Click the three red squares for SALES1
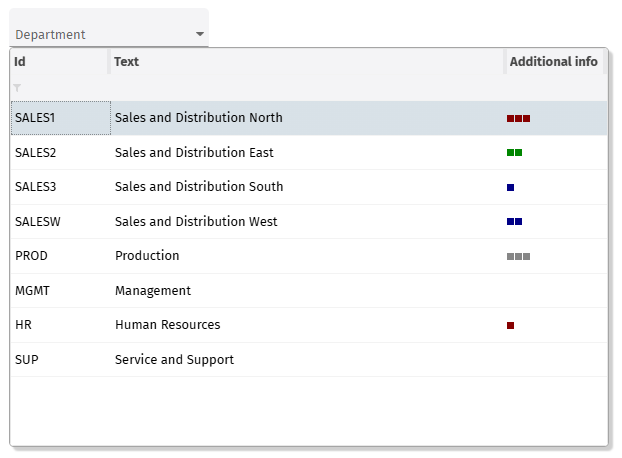The height and width of the screenshot is (458, 622). 518,118
